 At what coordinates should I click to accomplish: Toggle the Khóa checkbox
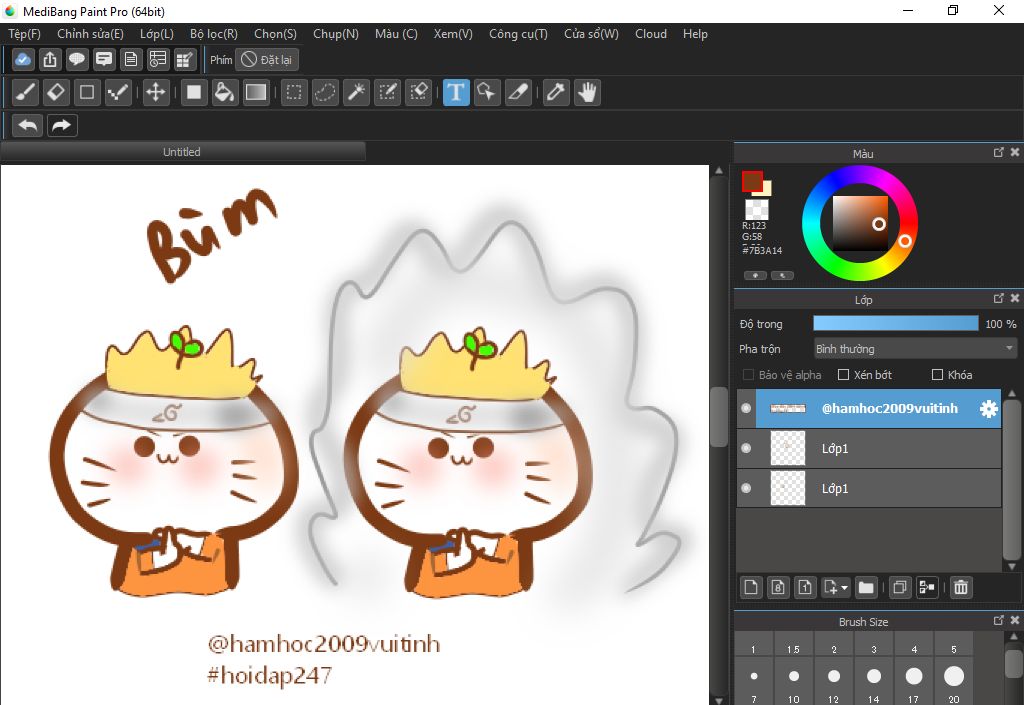click(x=937, y=375)
